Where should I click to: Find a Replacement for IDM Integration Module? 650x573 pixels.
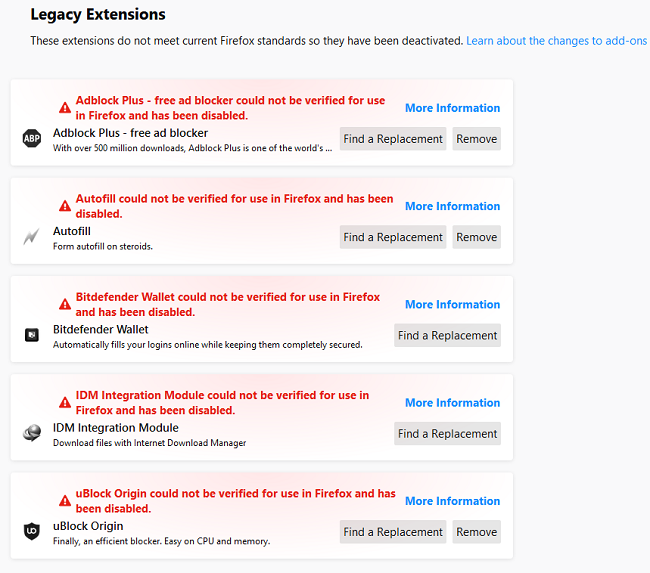tap(447, 434)
